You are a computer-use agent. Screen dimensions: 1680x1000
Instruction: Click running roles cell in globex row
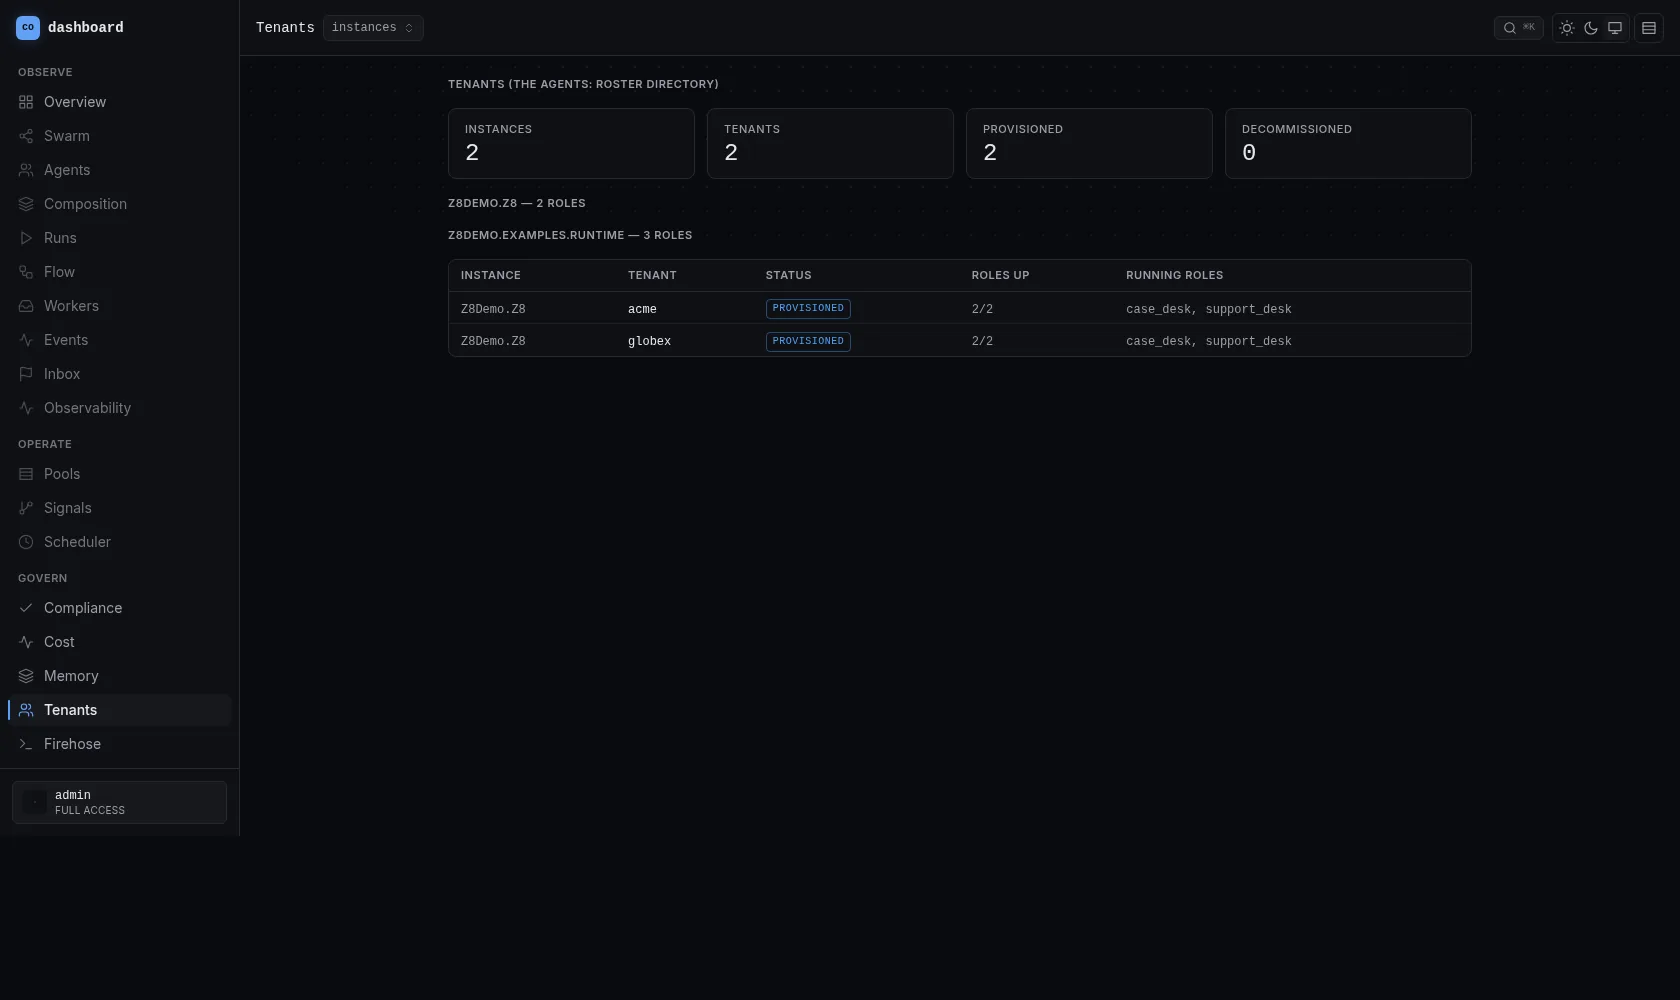1208,341
